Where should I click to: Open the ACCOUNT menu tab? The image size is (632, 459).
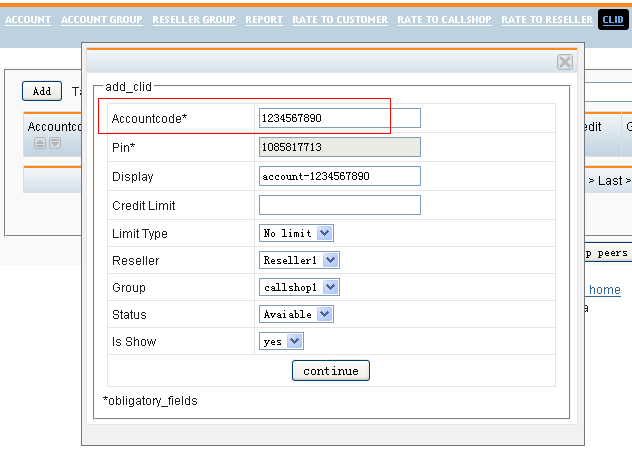click(28, 20)
